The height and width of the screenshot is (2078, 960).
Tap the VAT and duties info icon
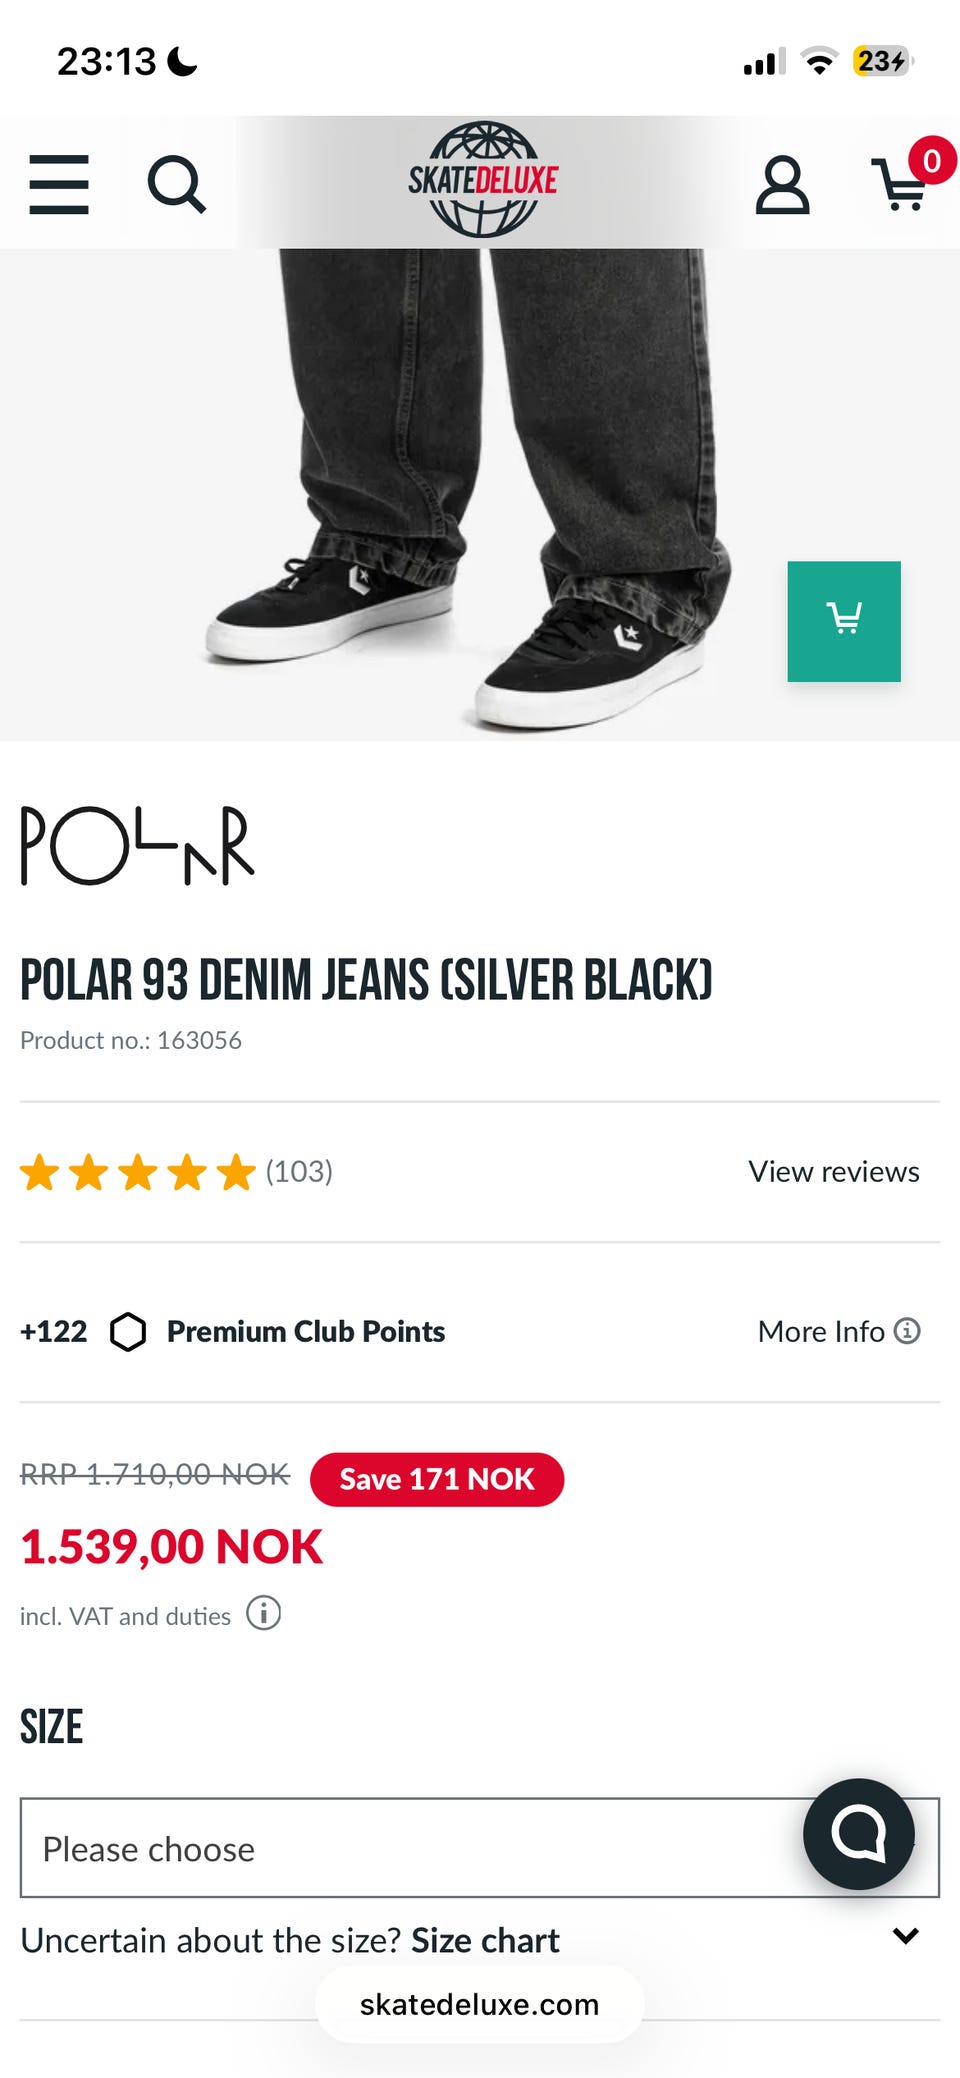point(264,1613)
